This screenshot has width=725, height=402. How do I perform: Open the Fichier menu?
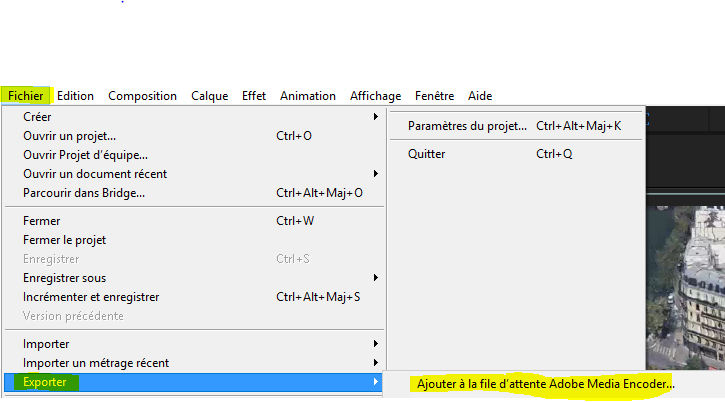[26, 96]
